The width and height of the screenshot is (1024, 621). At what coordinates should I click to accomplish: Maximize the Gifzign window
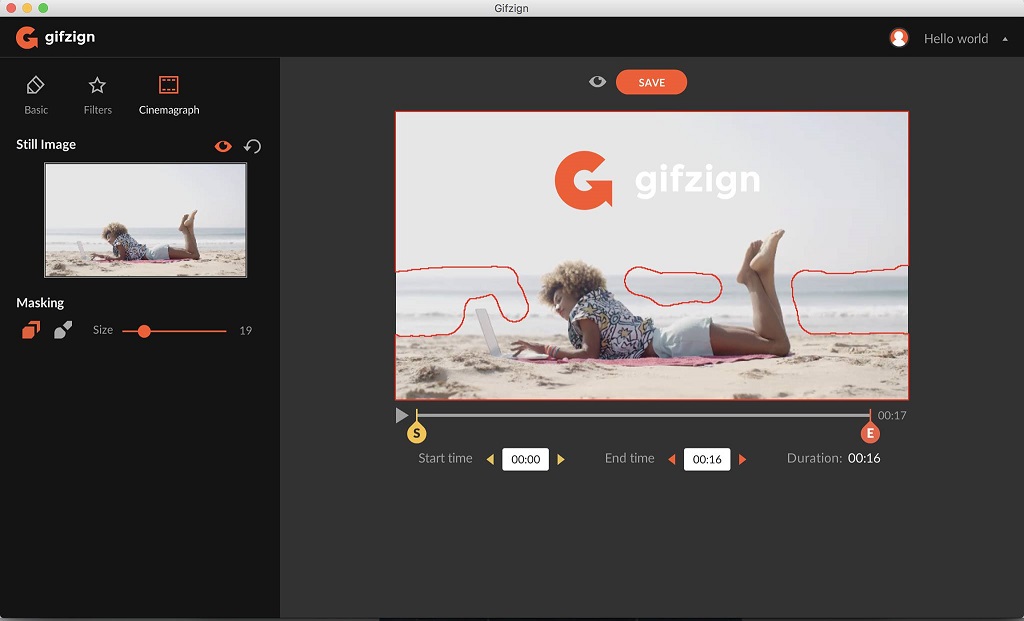(43, 8)
